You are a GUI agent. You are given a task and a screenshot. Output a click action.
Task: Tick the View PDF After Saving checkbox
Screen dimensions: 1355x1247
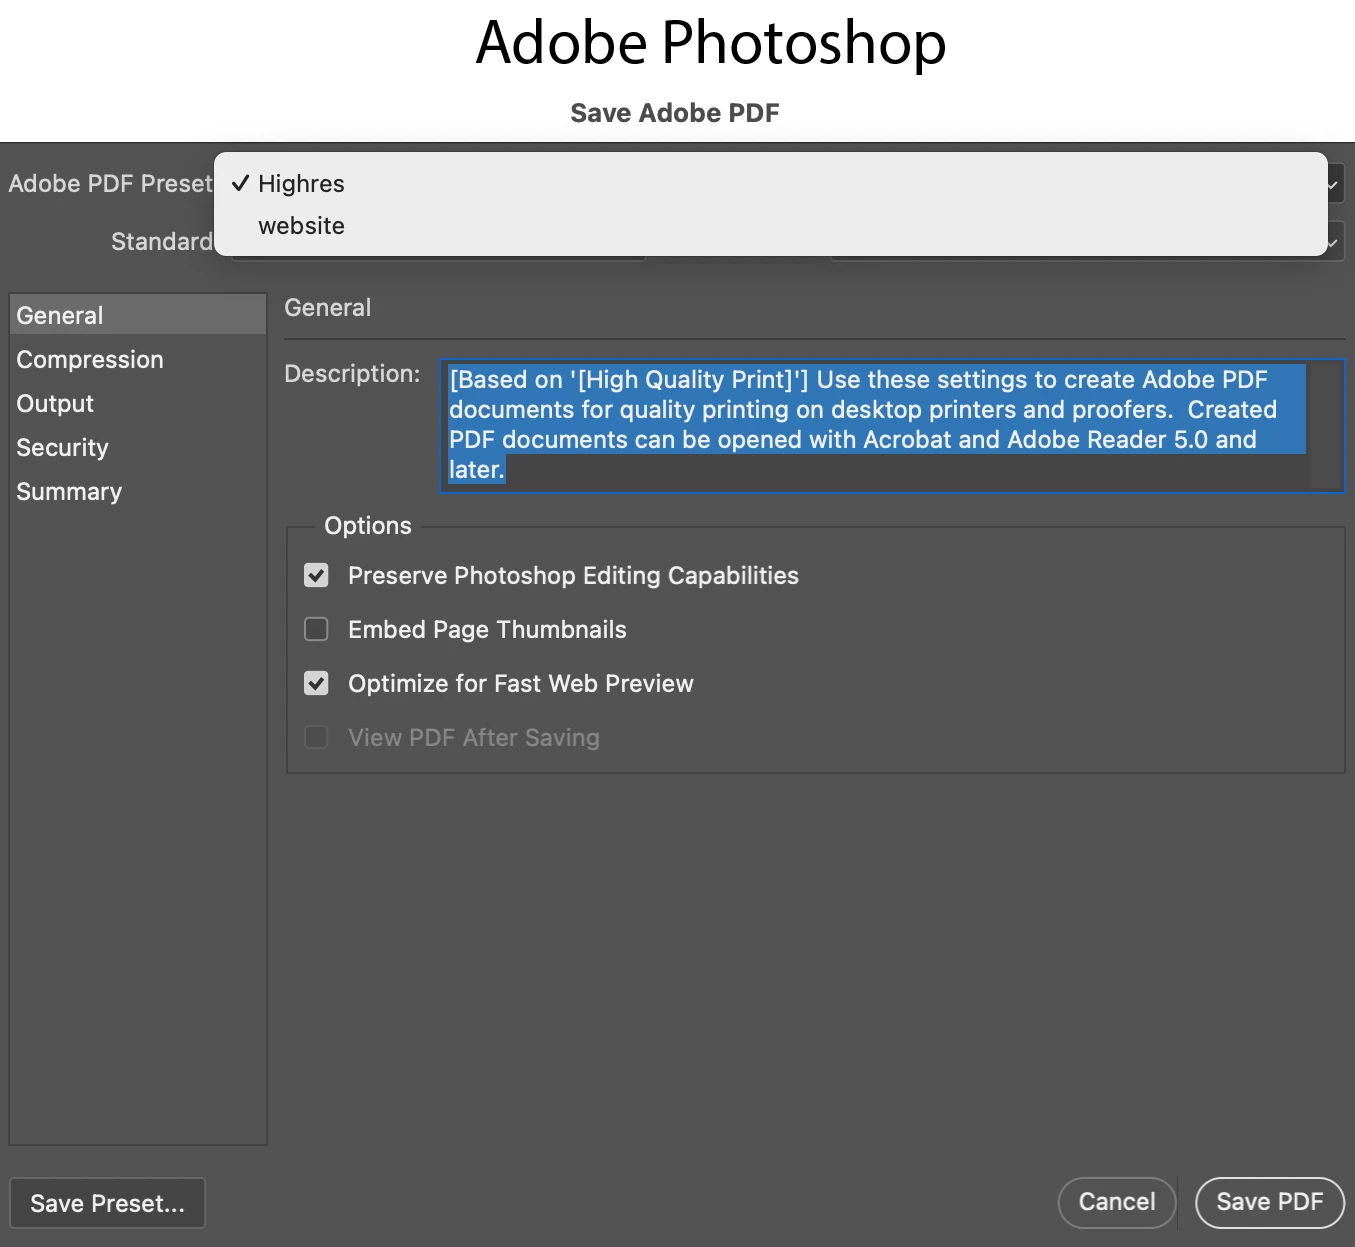point(316,737)
